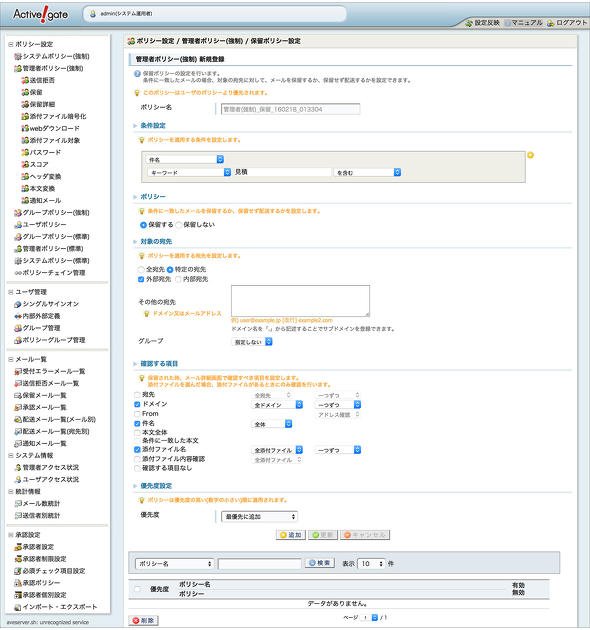Open the グループ 指定しない dropdown
Viewport: 590px width, 630px height.
point(252,342)
